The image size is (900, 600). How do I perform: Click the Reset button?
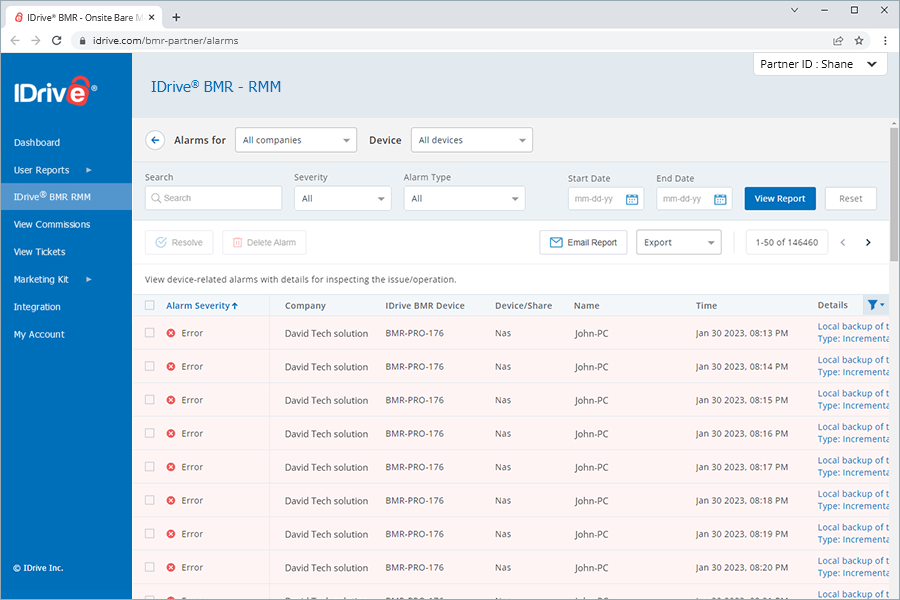click(851, 199)
